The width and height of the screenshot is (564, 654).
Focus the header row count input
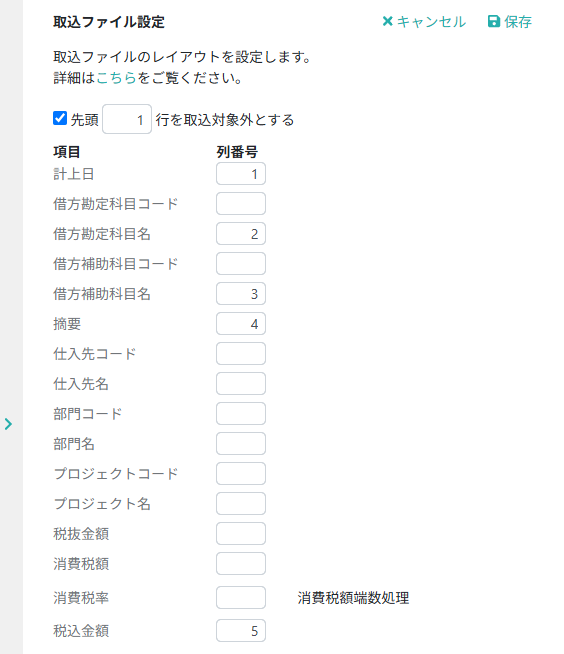click(127, 119)
